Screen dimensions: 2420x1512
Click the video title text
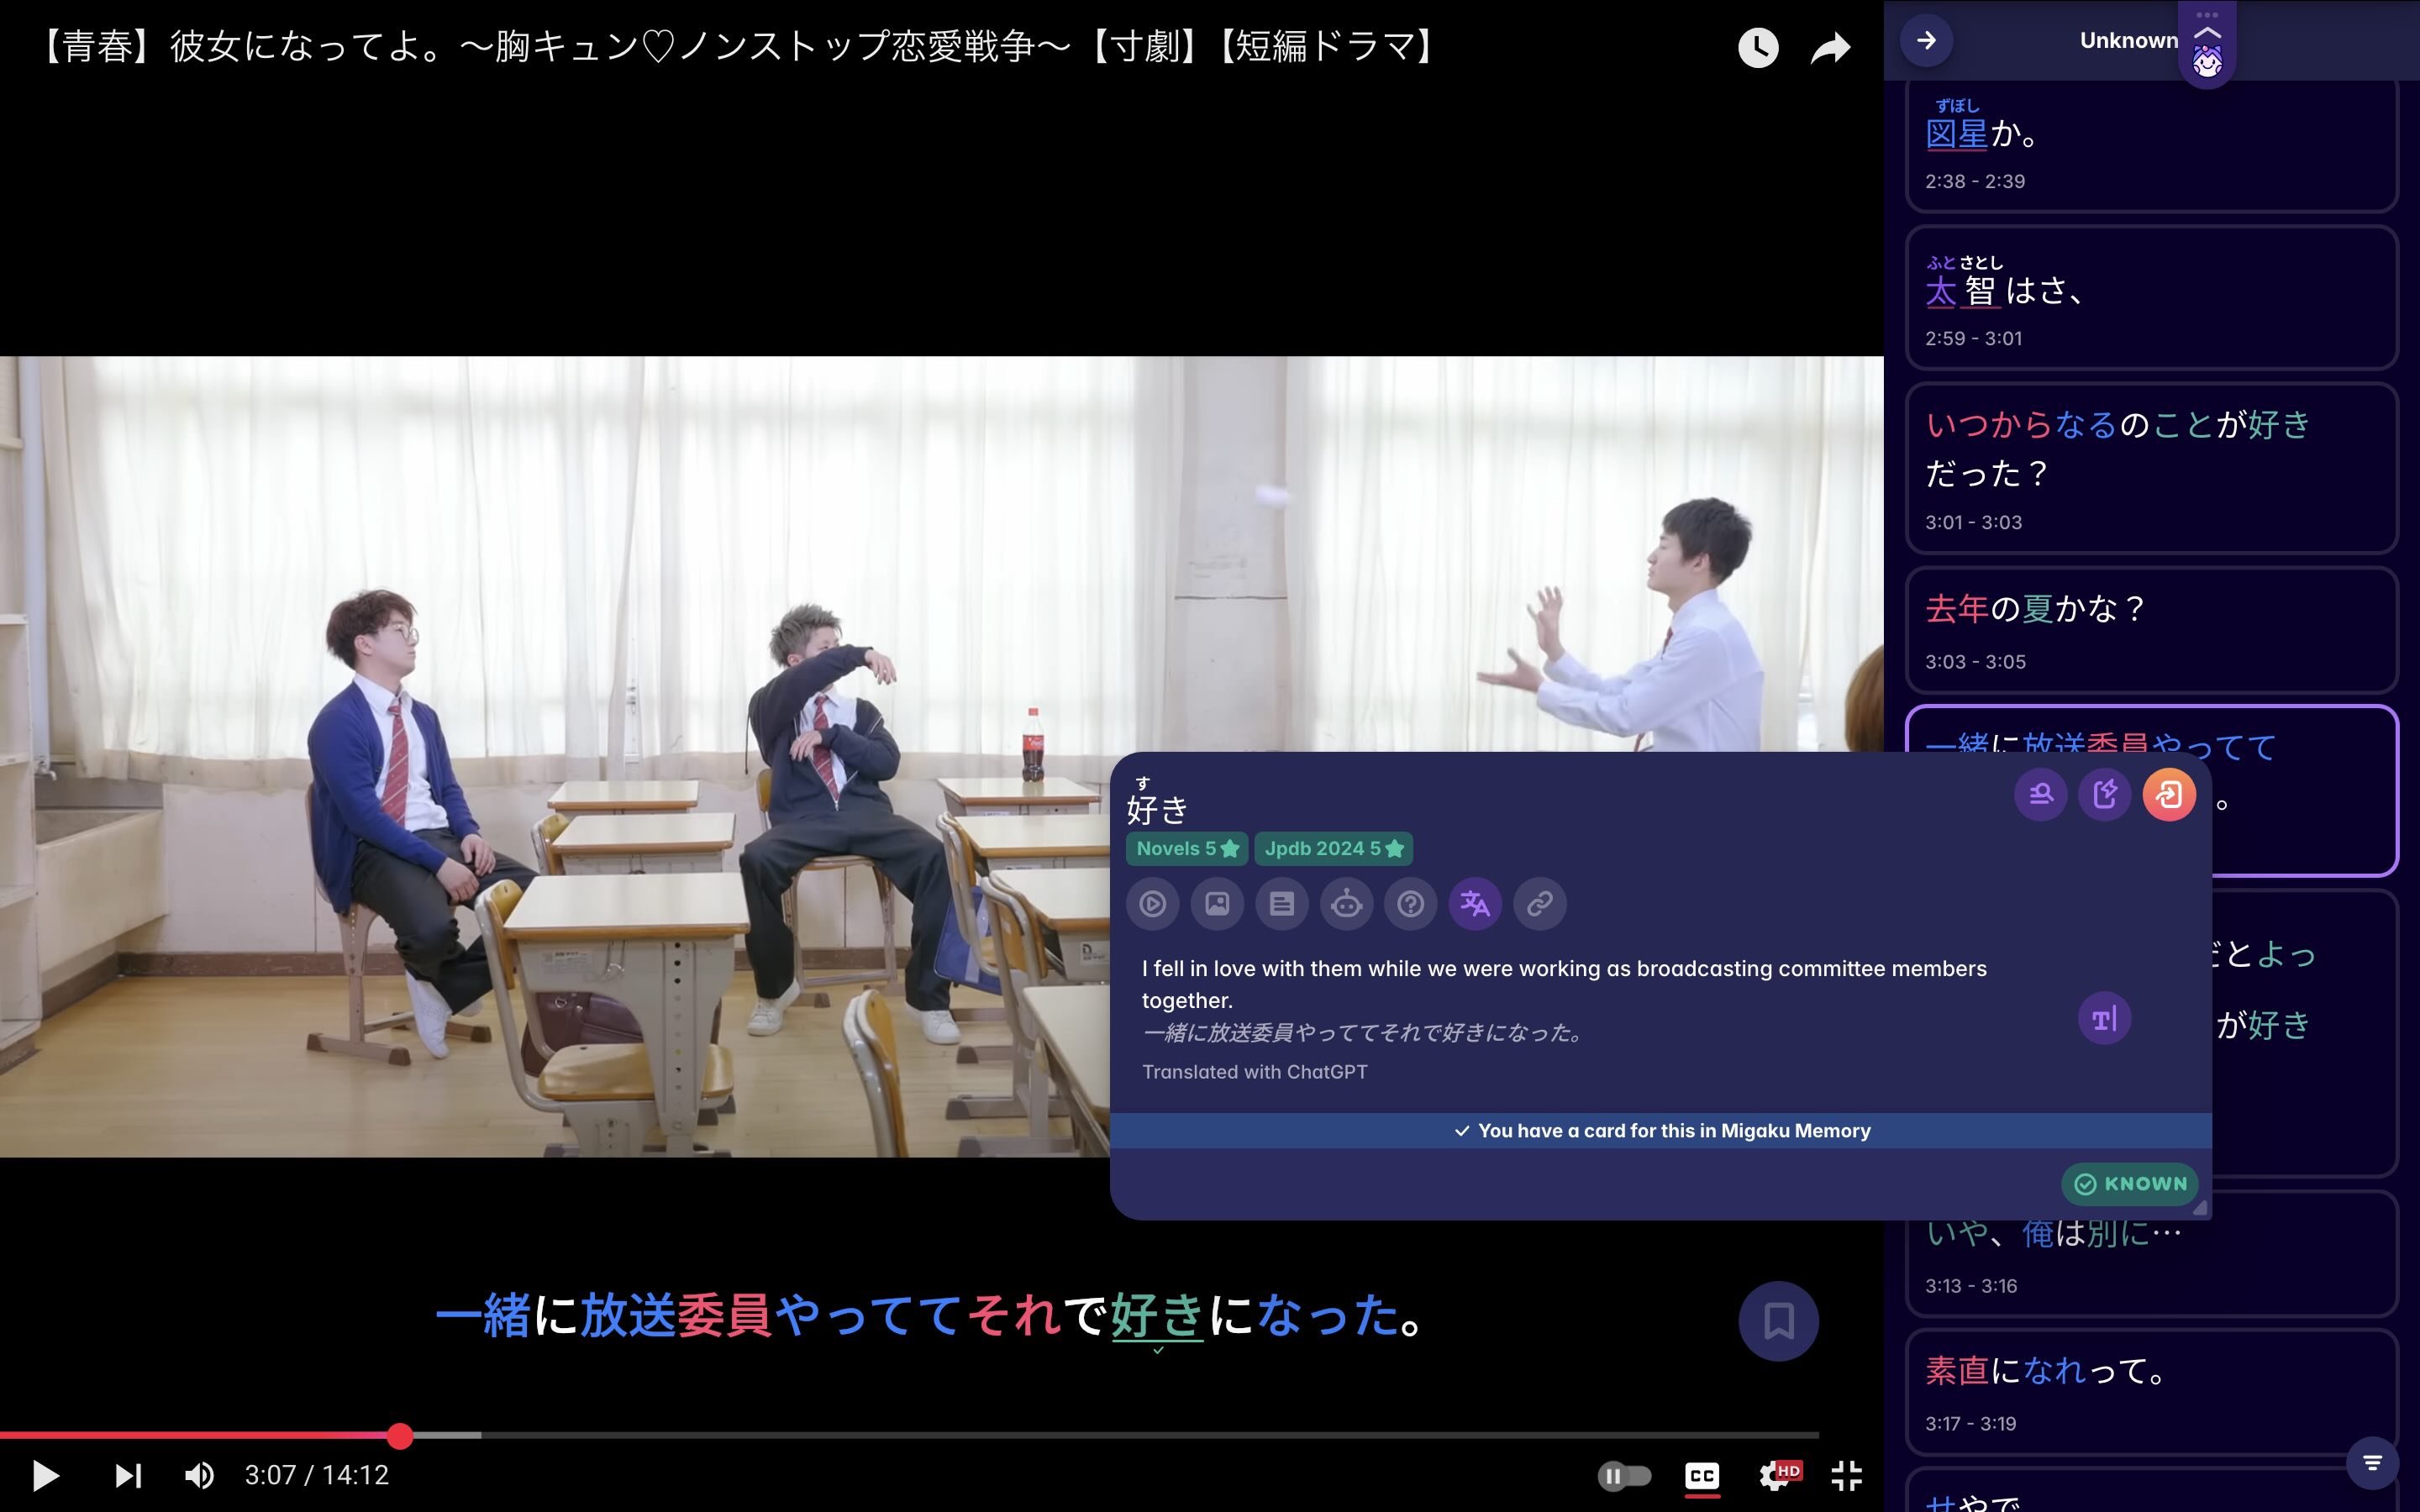click(x=737, y=46)
